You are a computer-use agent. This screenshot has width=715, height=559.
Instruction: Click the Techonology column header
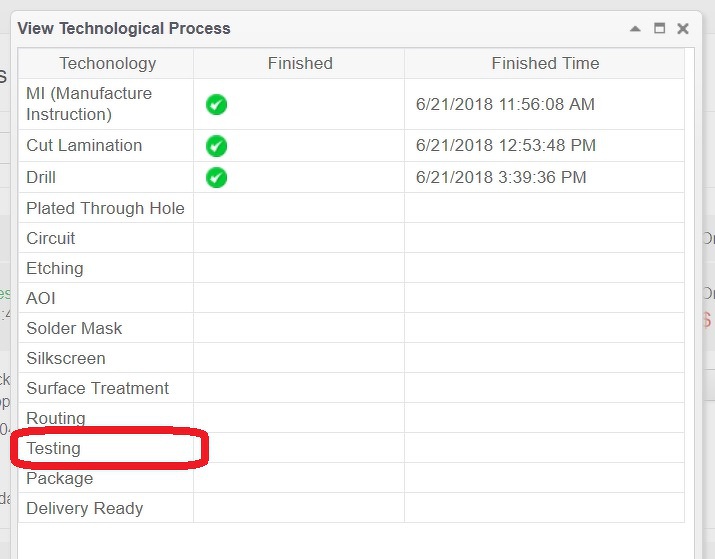pyautogui.click(x=107, y=63)
